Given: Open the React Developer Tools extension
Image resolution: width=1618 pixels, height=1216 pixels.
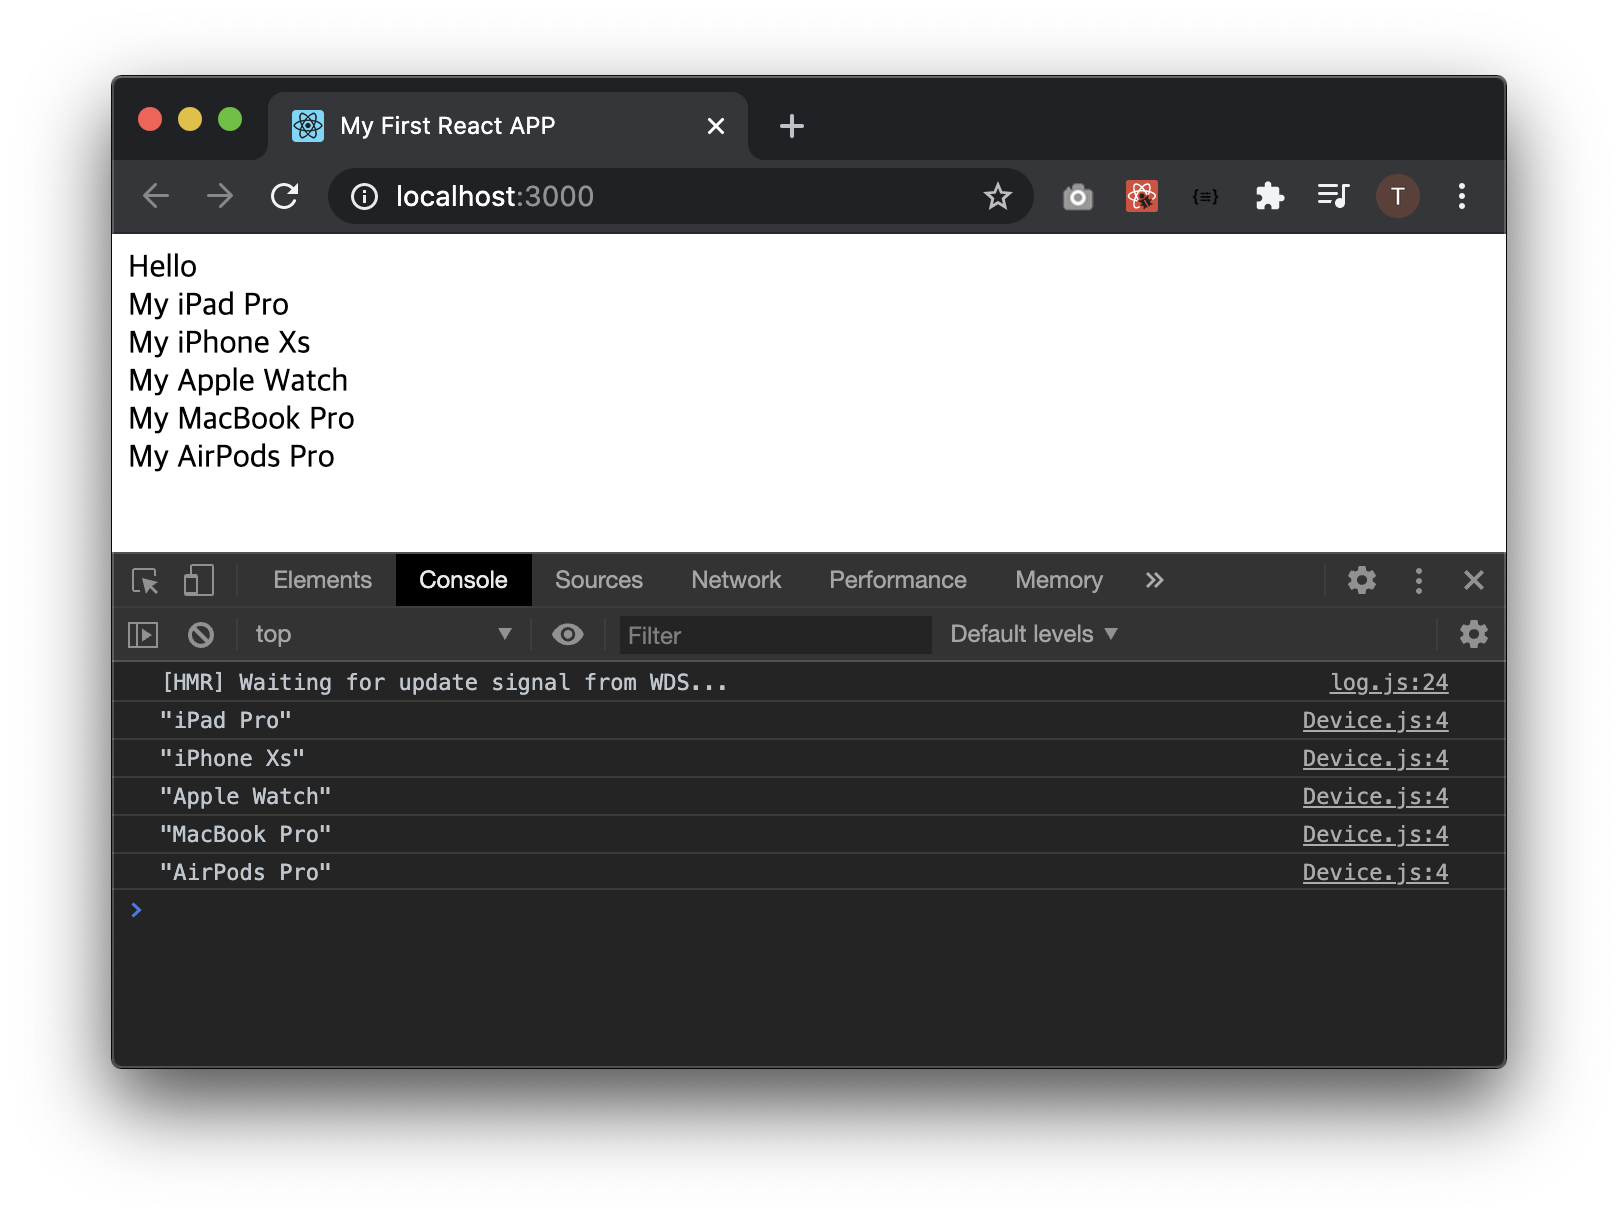Looking at the screenshot, I should pos(1141,196).
